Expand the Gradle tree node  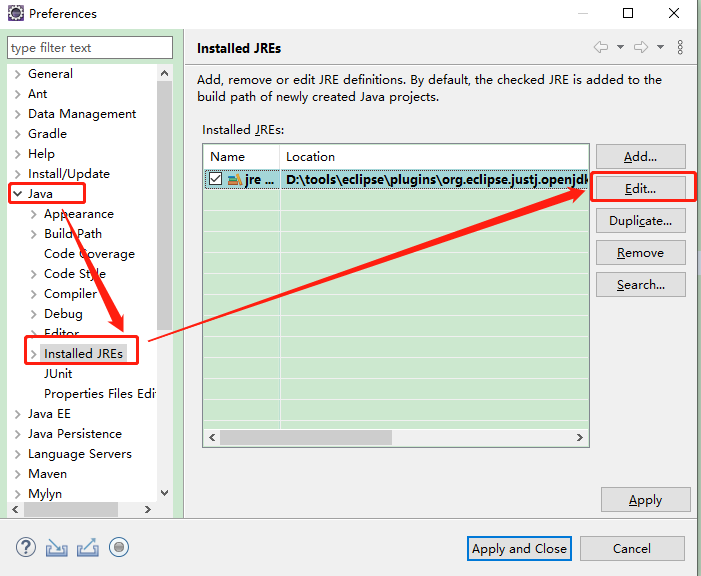tap(17, 134)
